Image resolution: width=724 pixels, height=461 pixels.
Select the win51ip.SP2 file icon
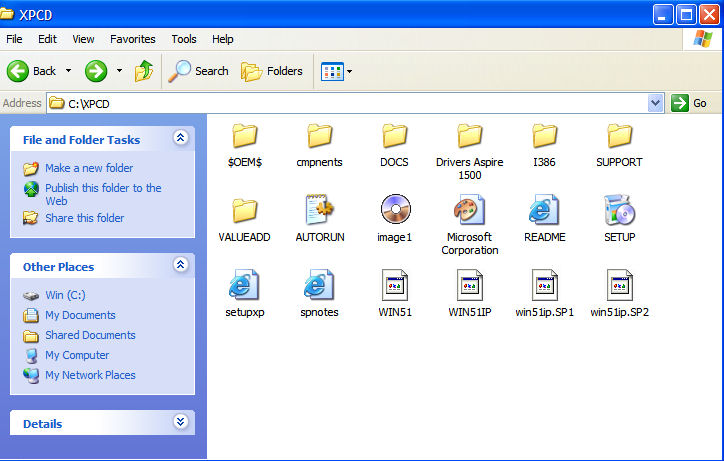tap(619, 285)
